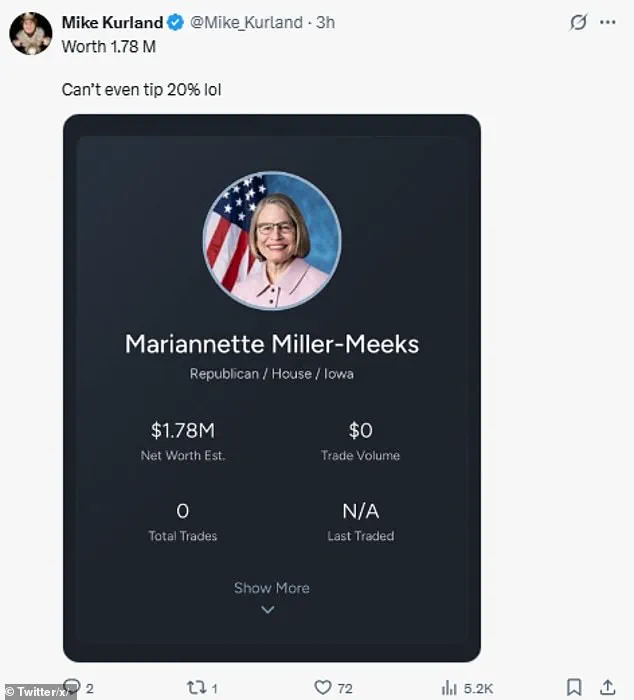The image size is (634, 700).
Task: View tweet analytics bar-chart icon
Action: click(x=449, y=688)
